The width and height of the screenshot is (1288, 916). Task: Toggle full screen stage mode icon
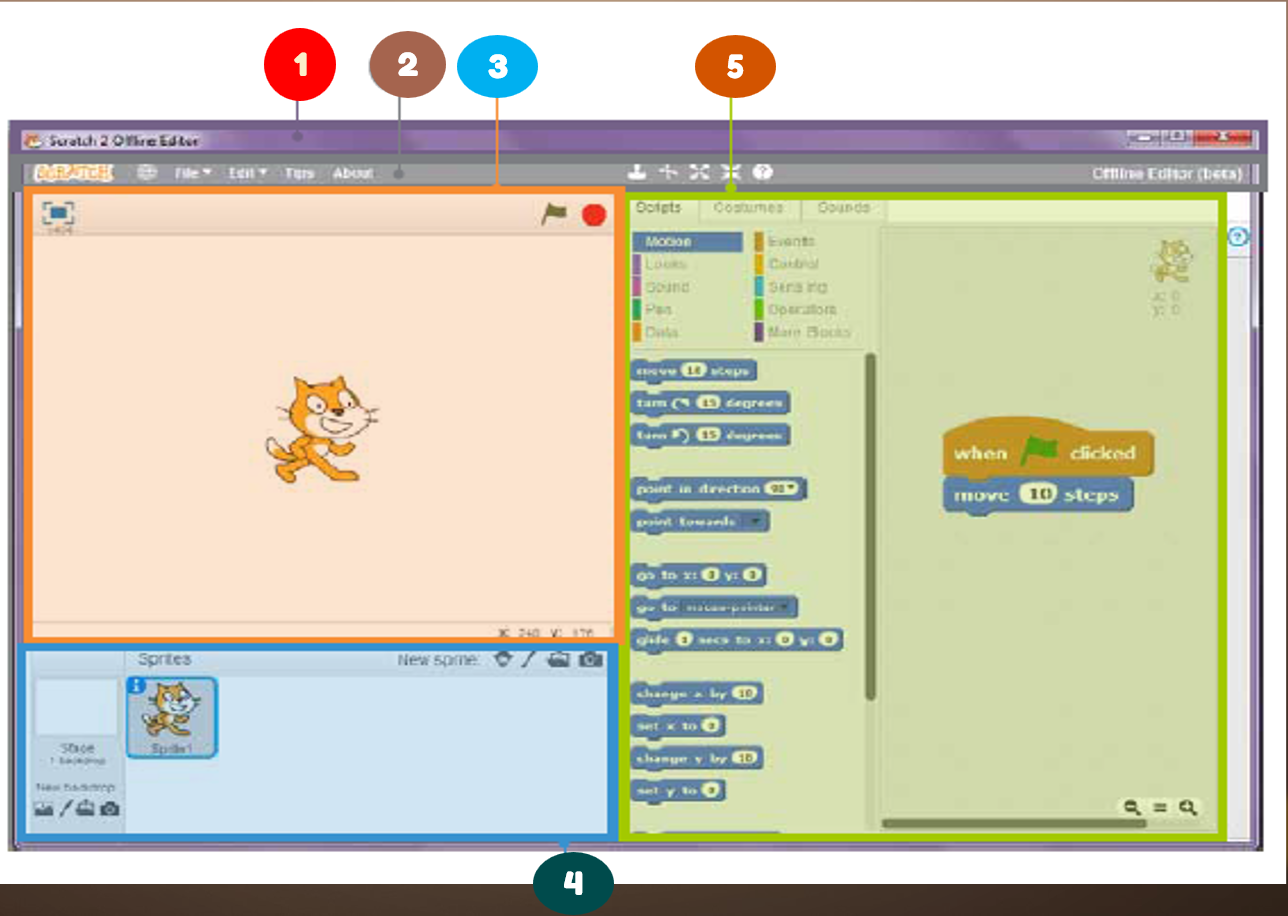(x=59, y=213)
